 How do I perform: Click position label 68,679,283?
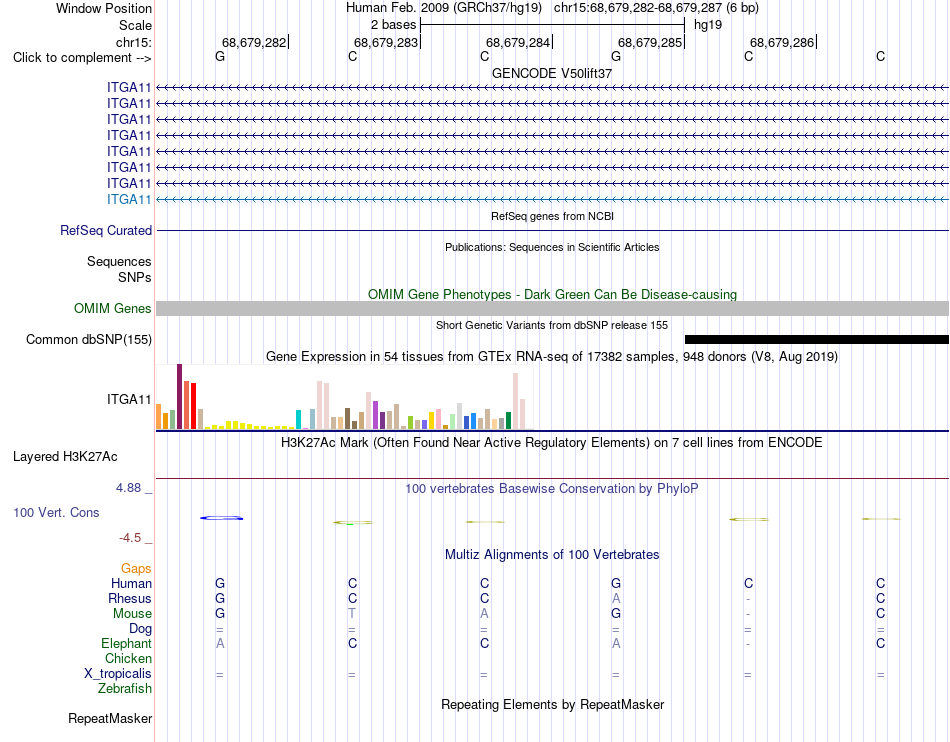[x=386, y=42]
